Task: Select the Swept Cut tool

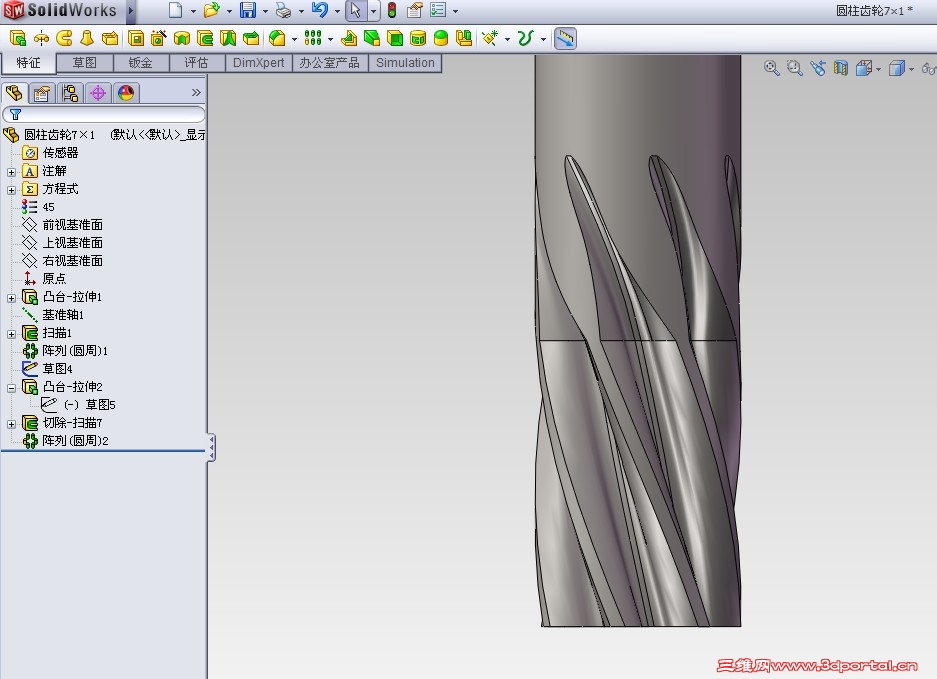Action: (205, 39)
